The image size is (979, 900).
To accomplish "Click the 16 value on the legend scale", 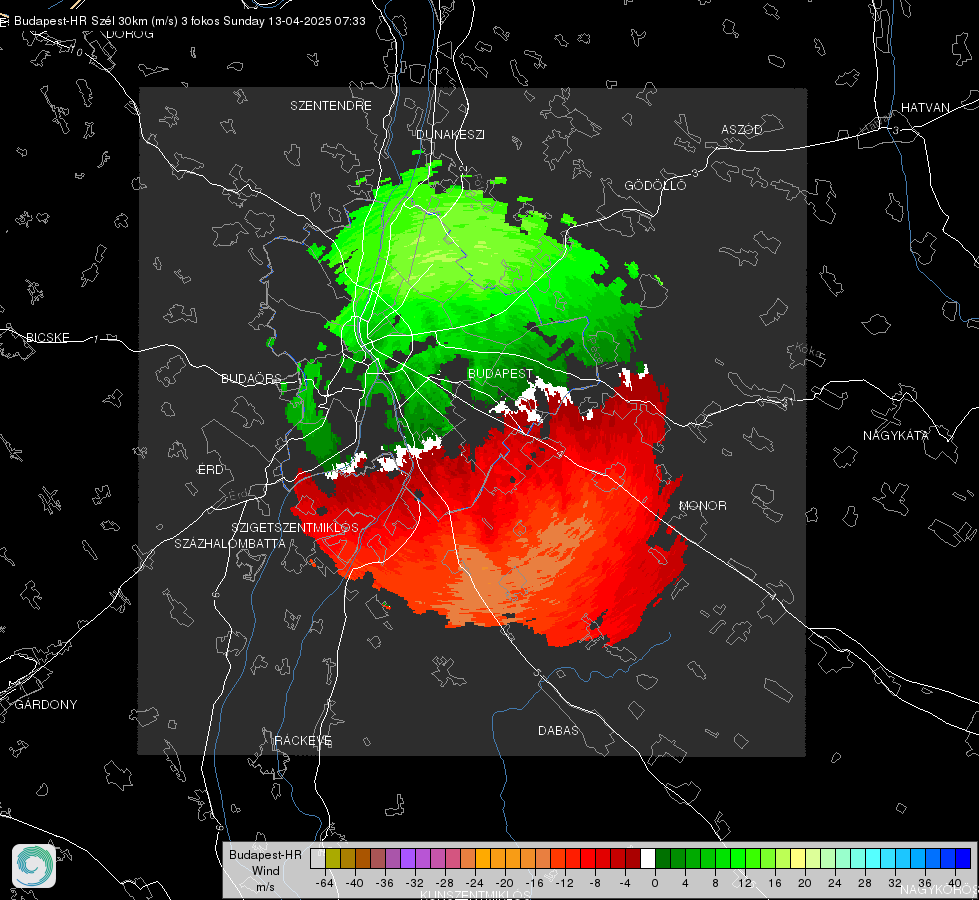I will click(x=775, y=883).
